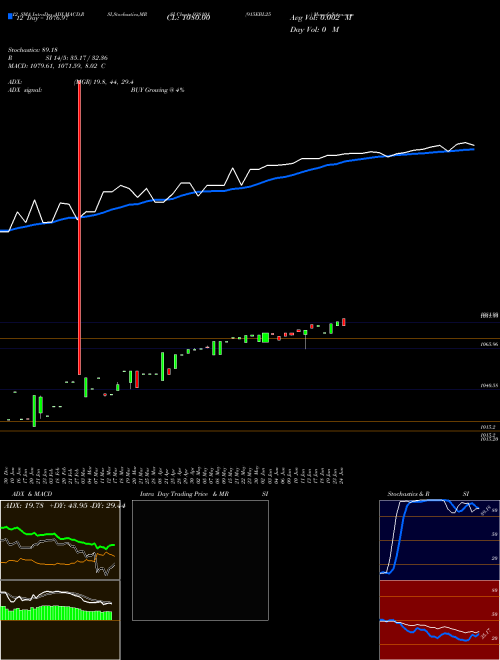Click the 'Avg Vol: 0.002 M' label

[x=321, y=18]
